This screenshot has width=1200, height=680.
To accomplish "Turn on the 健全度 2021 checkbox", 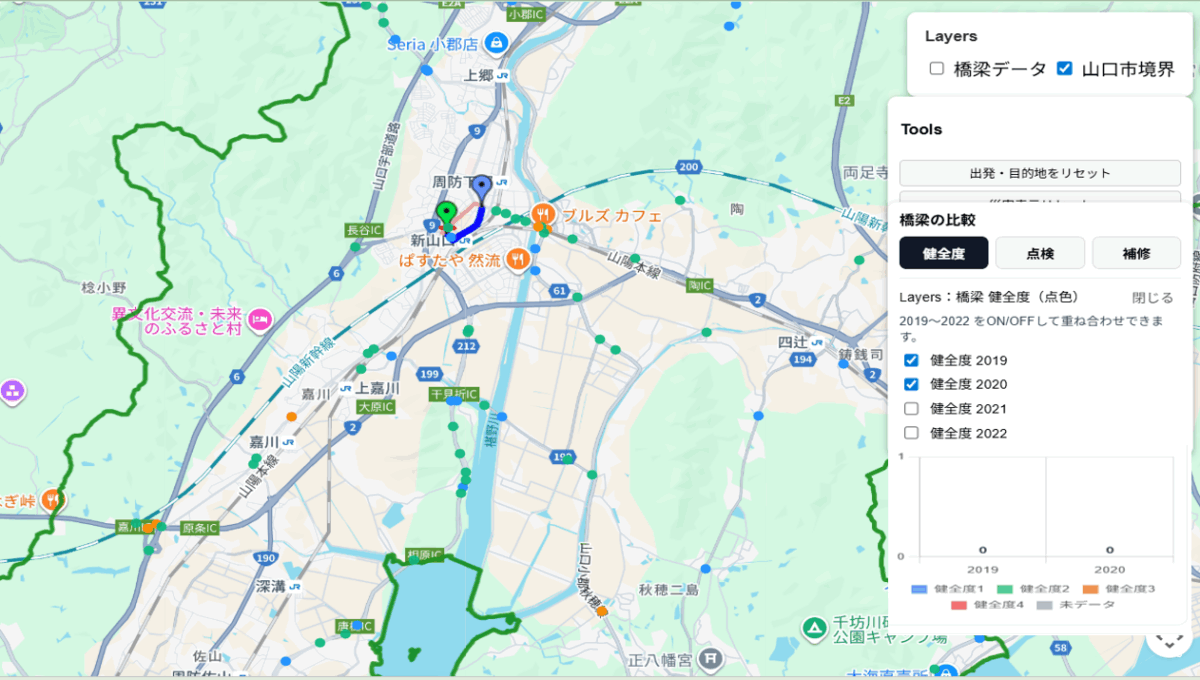I will [911, 409].
